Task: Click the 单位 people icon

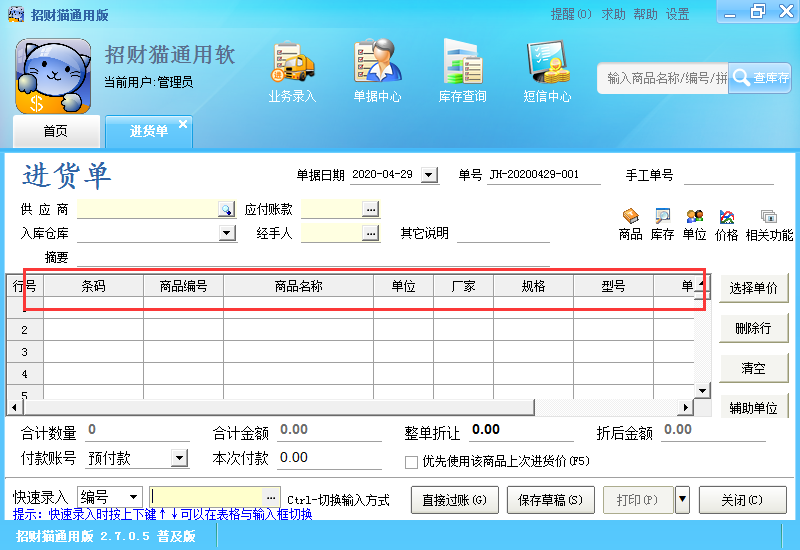Action: (x=694, y=216)
